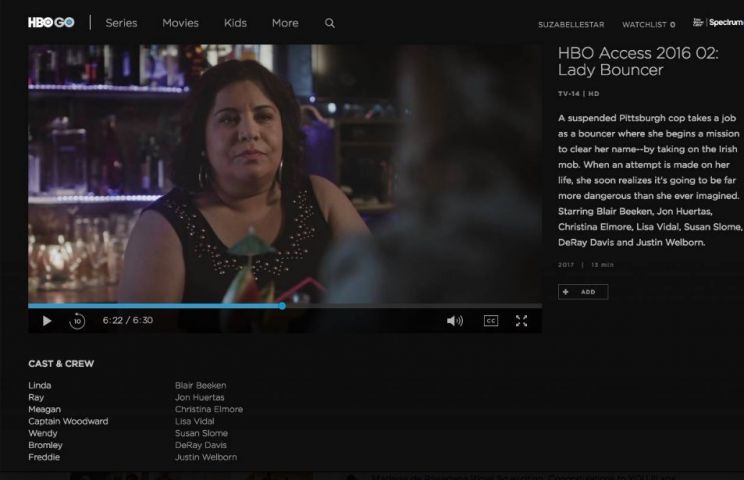Click the blue progress bar handle
Image resolution: width=744 pixels, height=480 pixels.
[x=282, y=306]
